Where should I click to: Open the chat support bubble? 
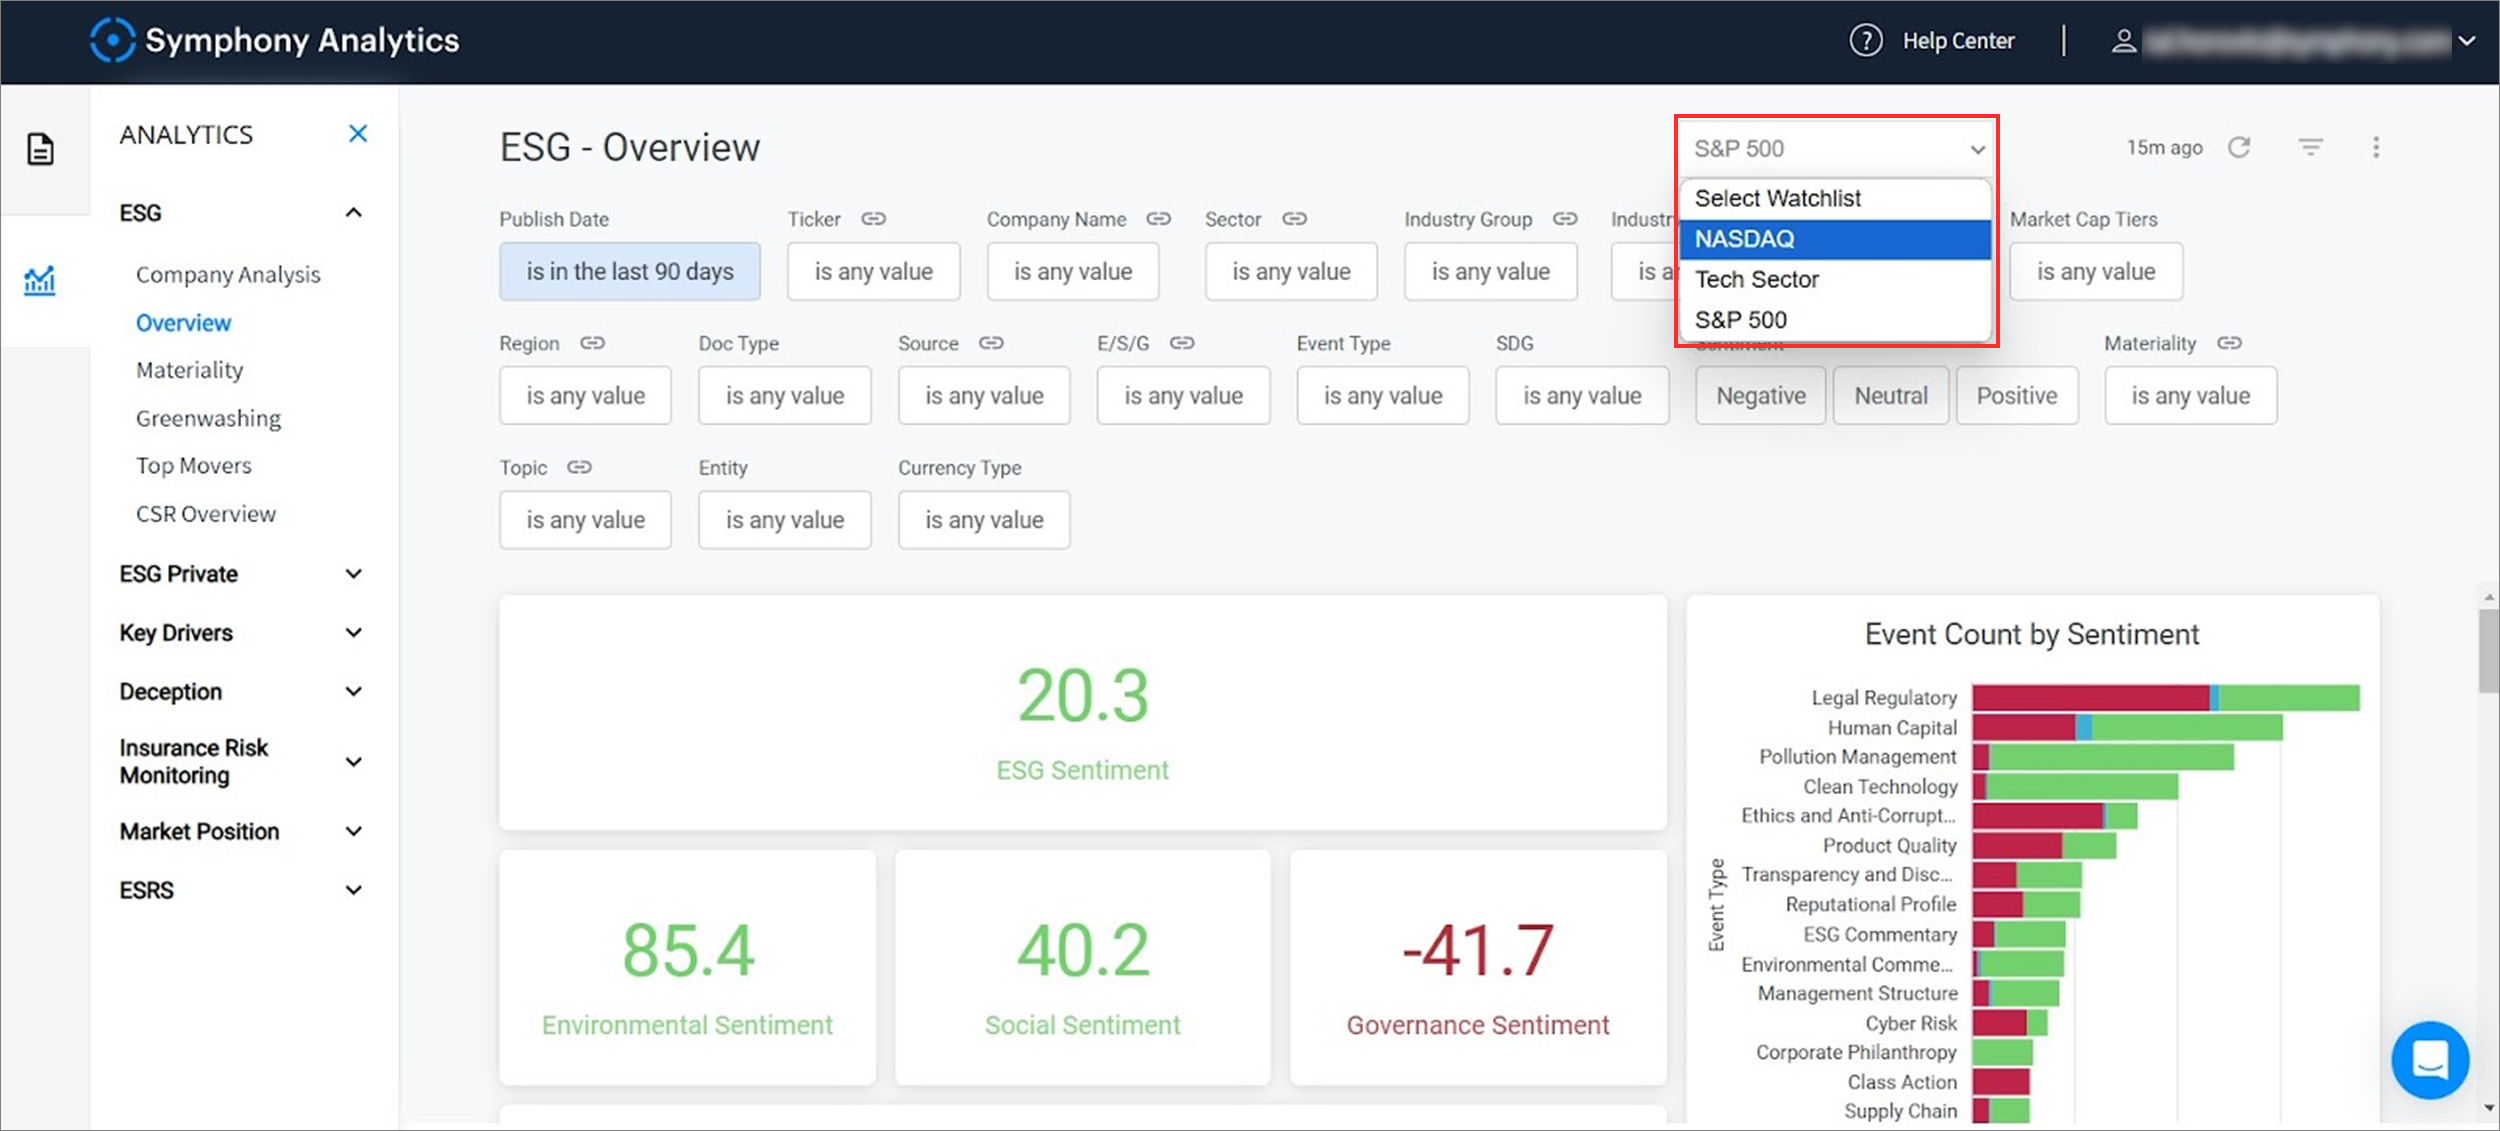(2430, 1060)
